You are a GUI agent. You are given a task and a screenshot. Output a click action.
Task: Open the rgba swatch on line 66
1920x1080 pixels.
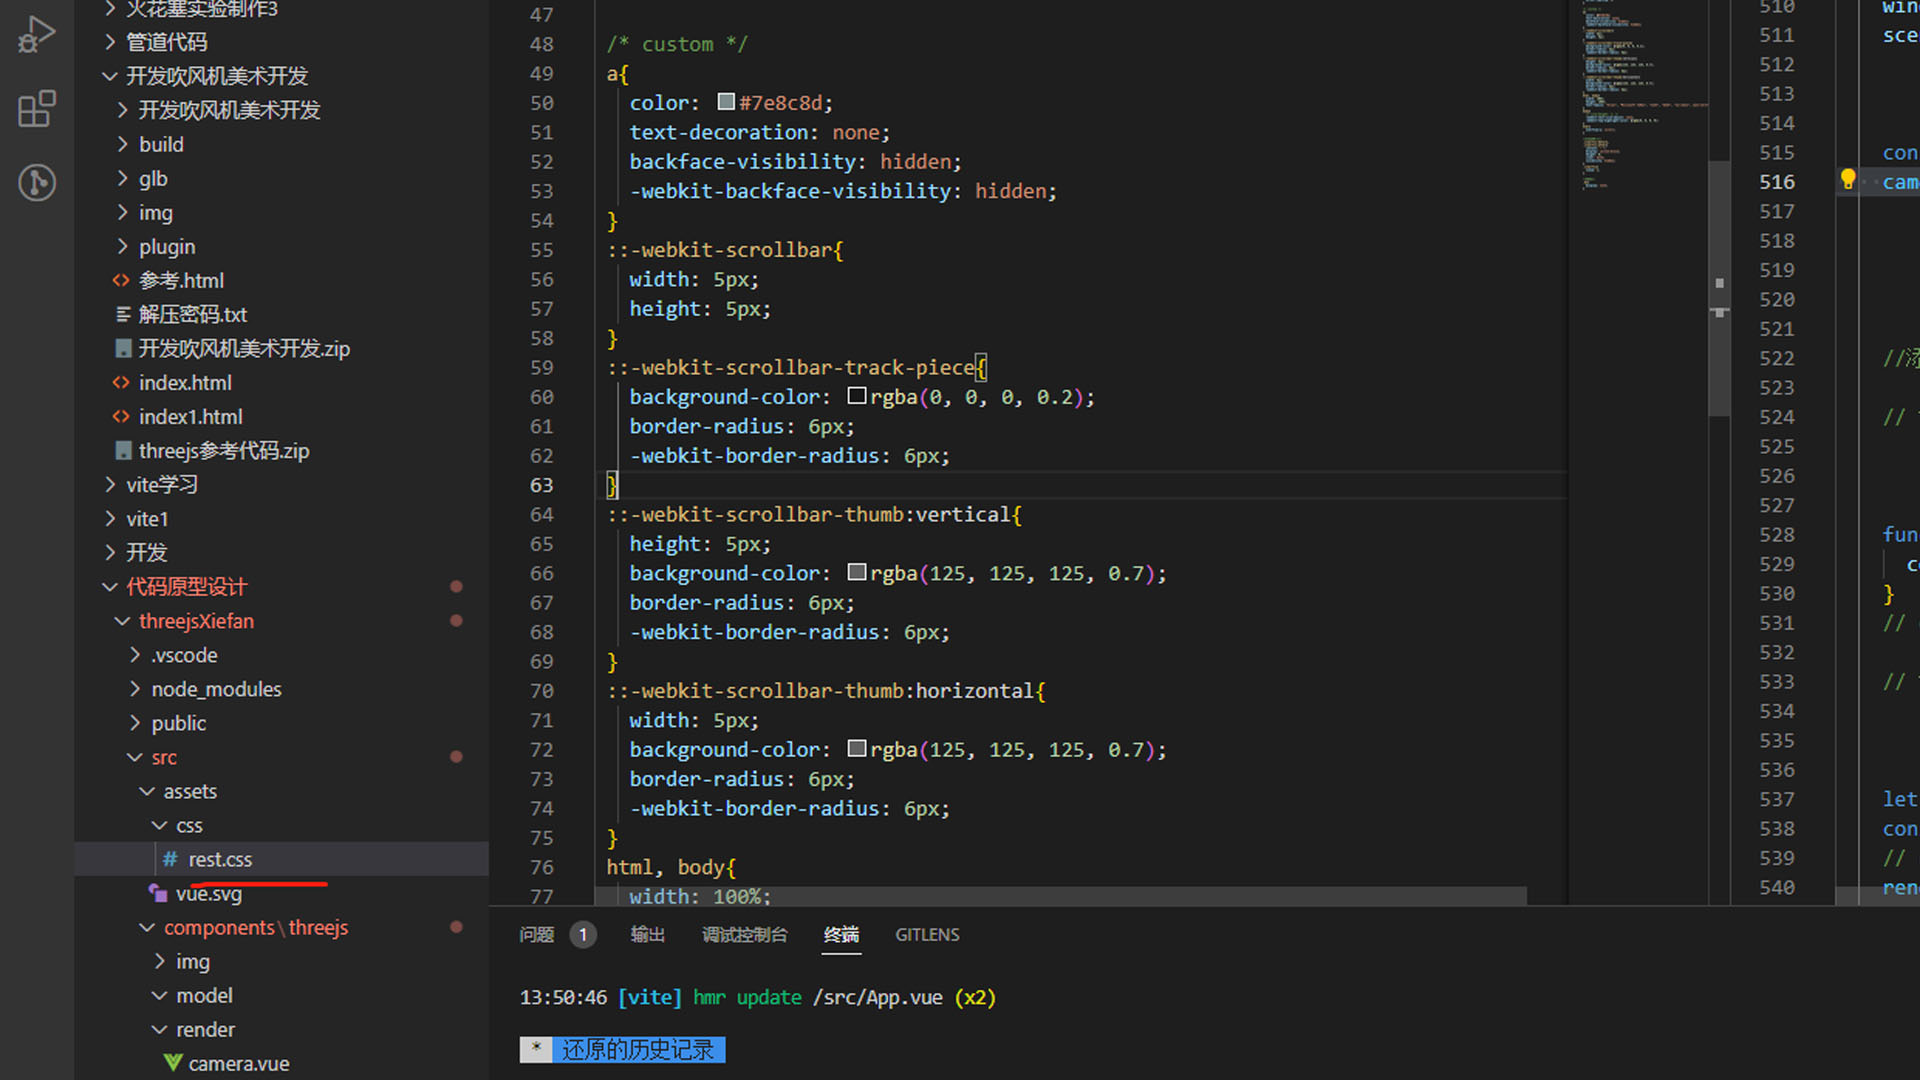857,572
